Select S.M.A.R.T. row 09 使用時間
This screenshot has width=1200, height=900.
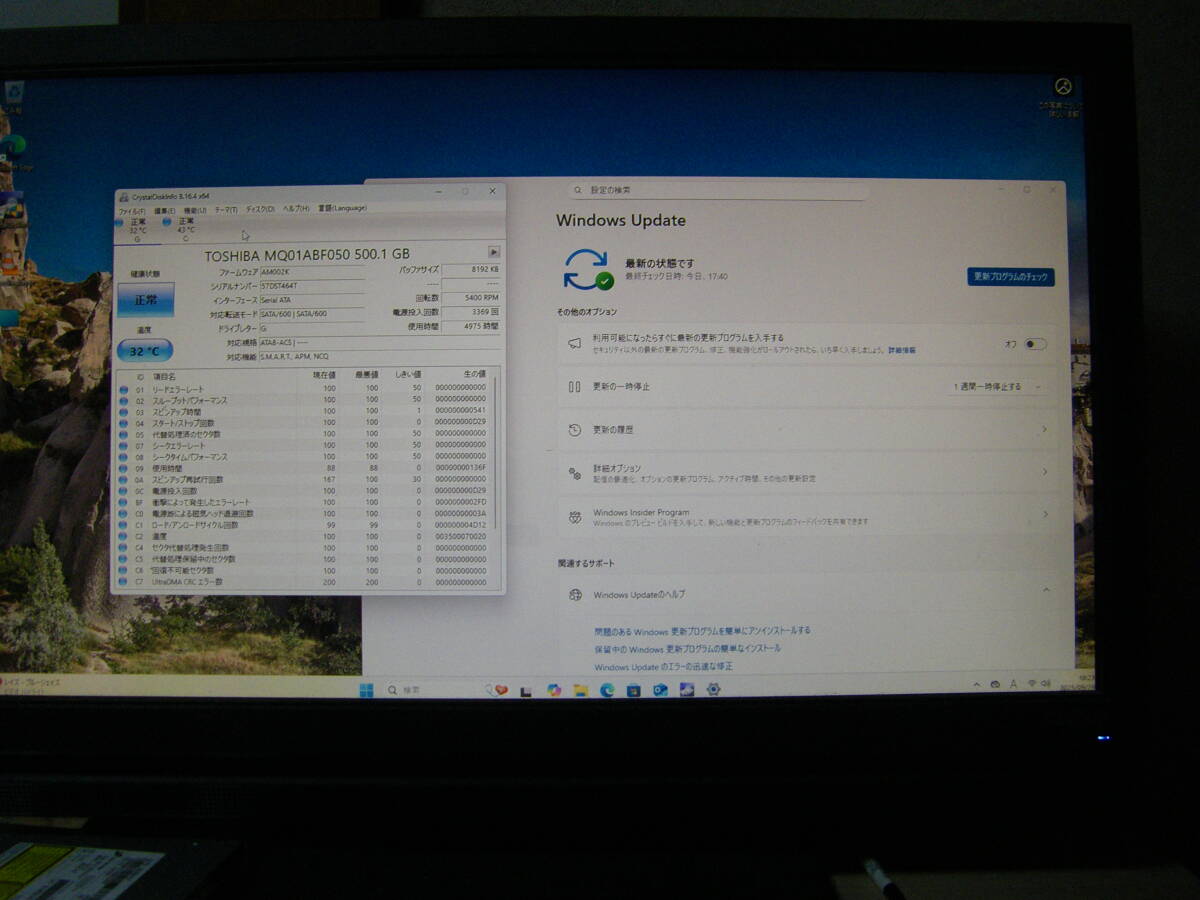(305, 468)
